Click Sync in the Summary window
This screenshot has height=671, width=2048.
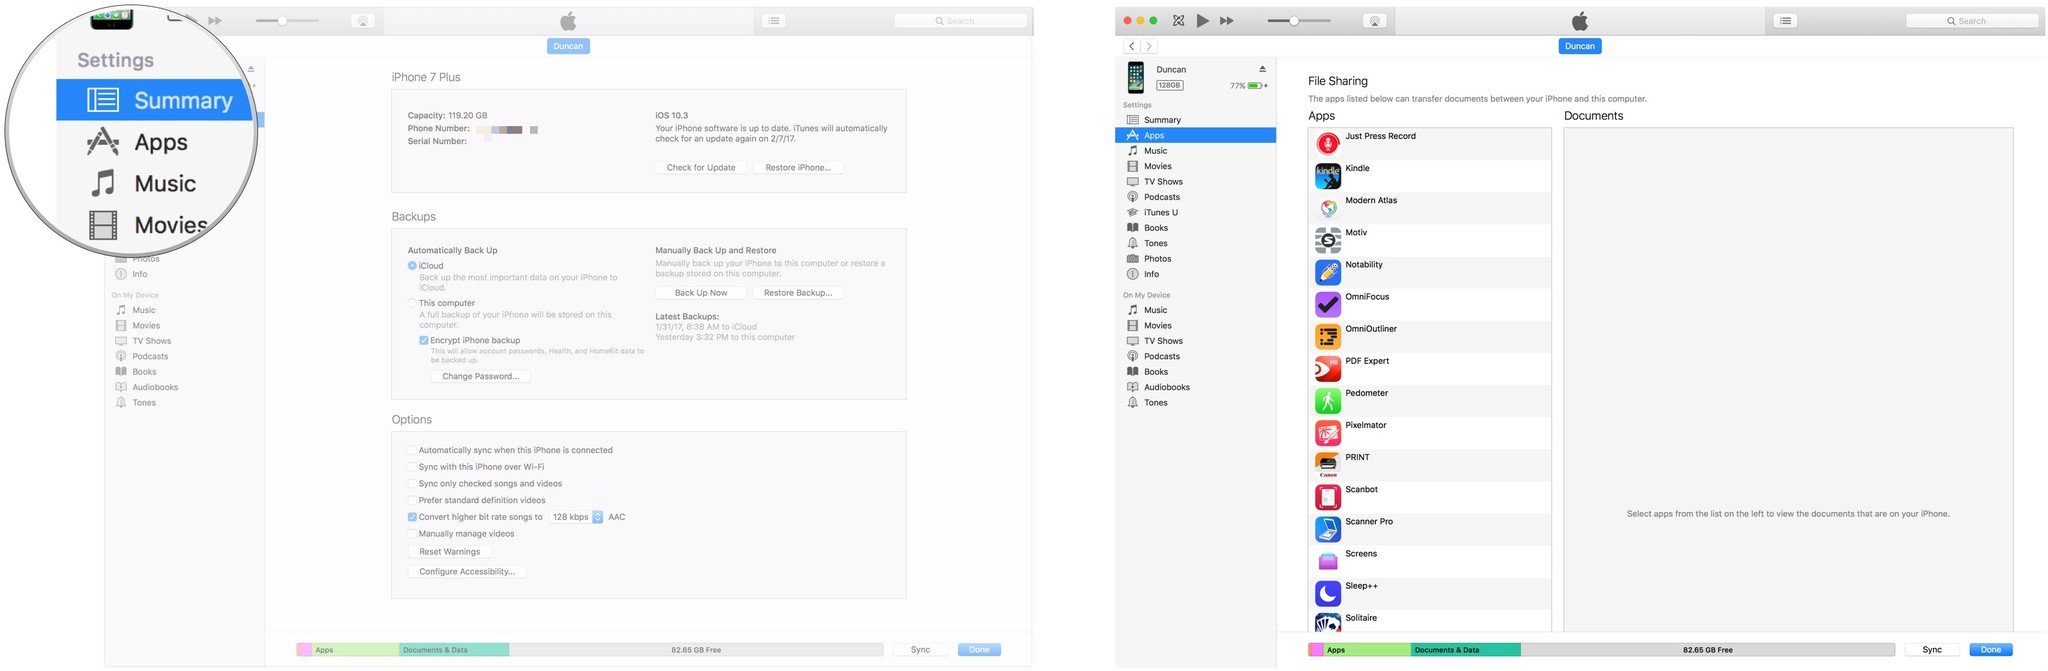click(x=920, y=650)
